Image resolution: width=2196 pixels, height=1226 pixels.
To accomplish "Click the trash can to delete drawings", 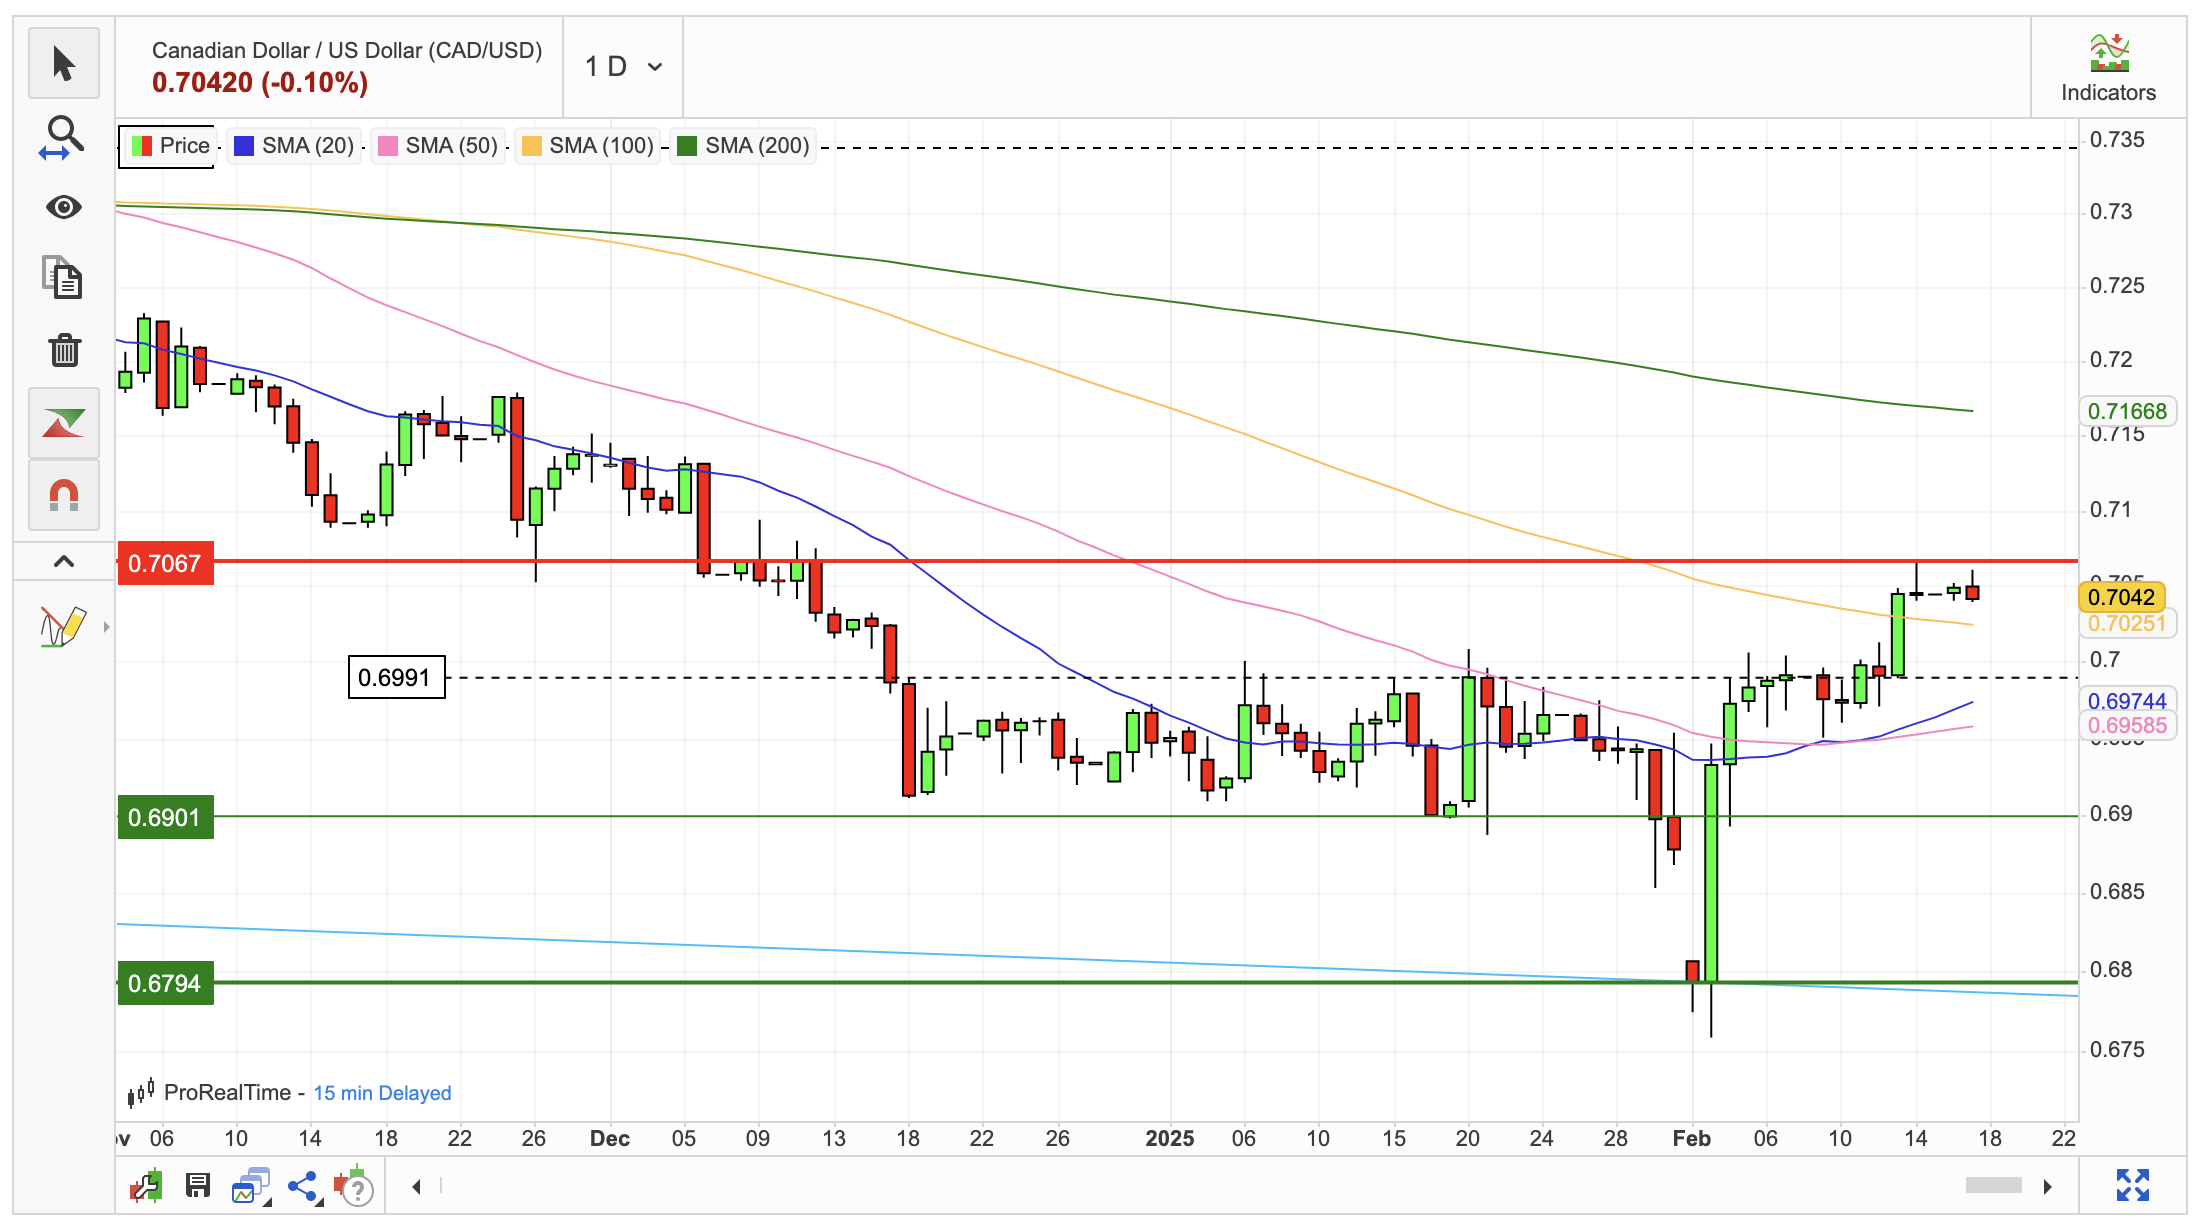I will tap(64, 350).
